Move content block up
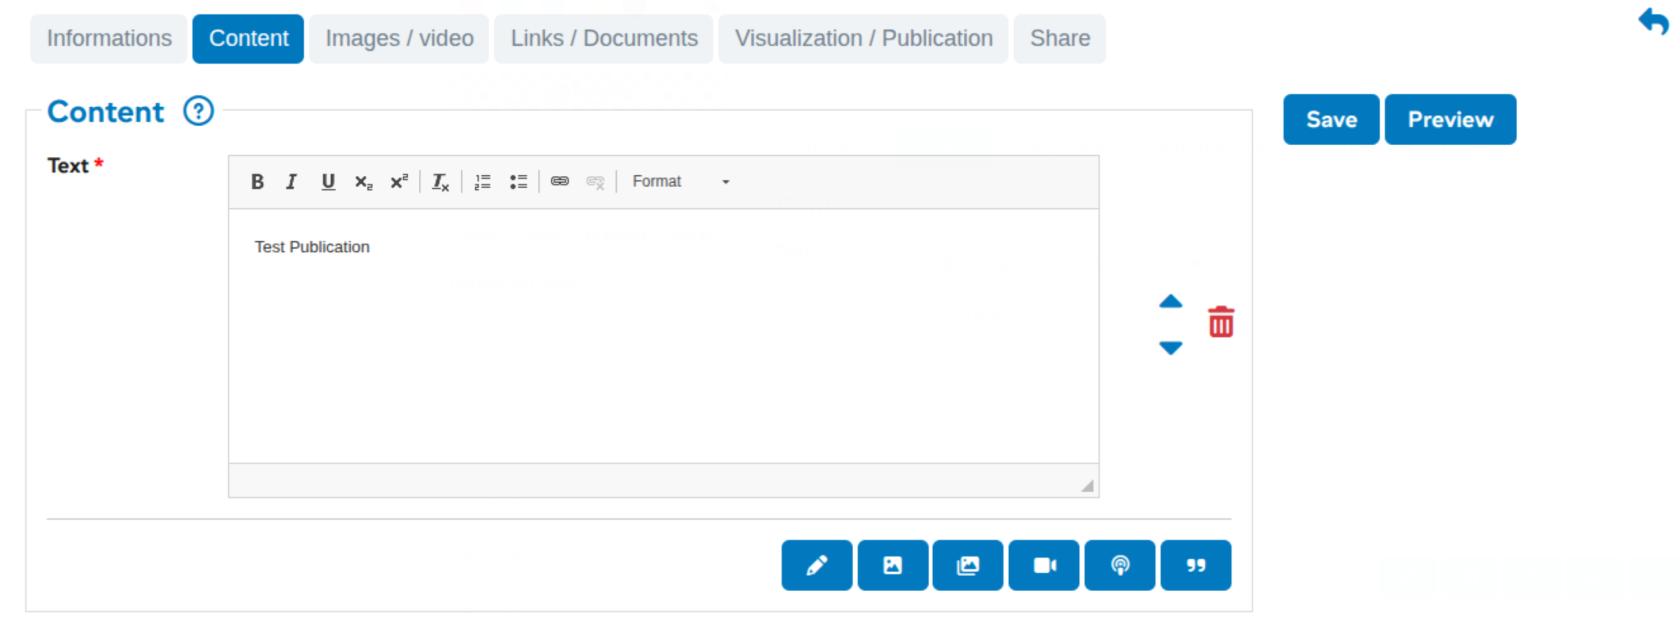Viewport: 1680px width, 618px height. (x=1170, y=301)
